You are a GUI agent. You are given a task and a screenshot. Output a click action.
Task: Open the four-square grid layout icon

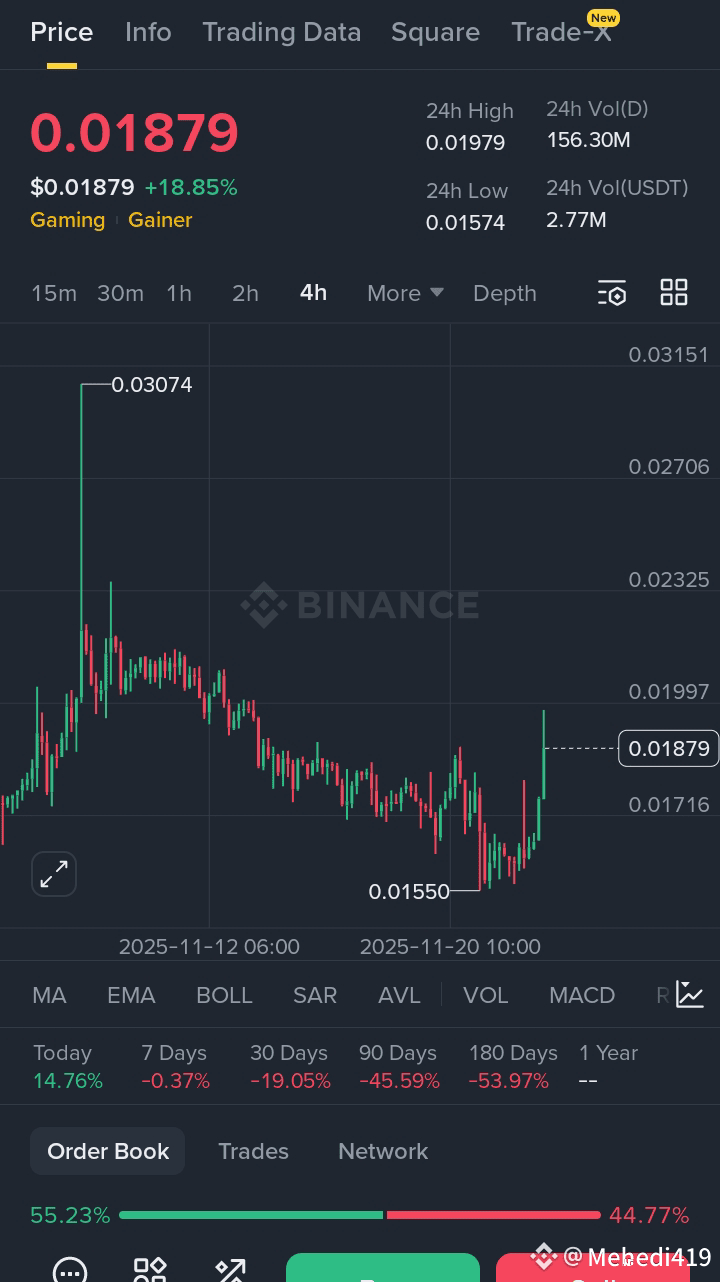pos(674,292)
